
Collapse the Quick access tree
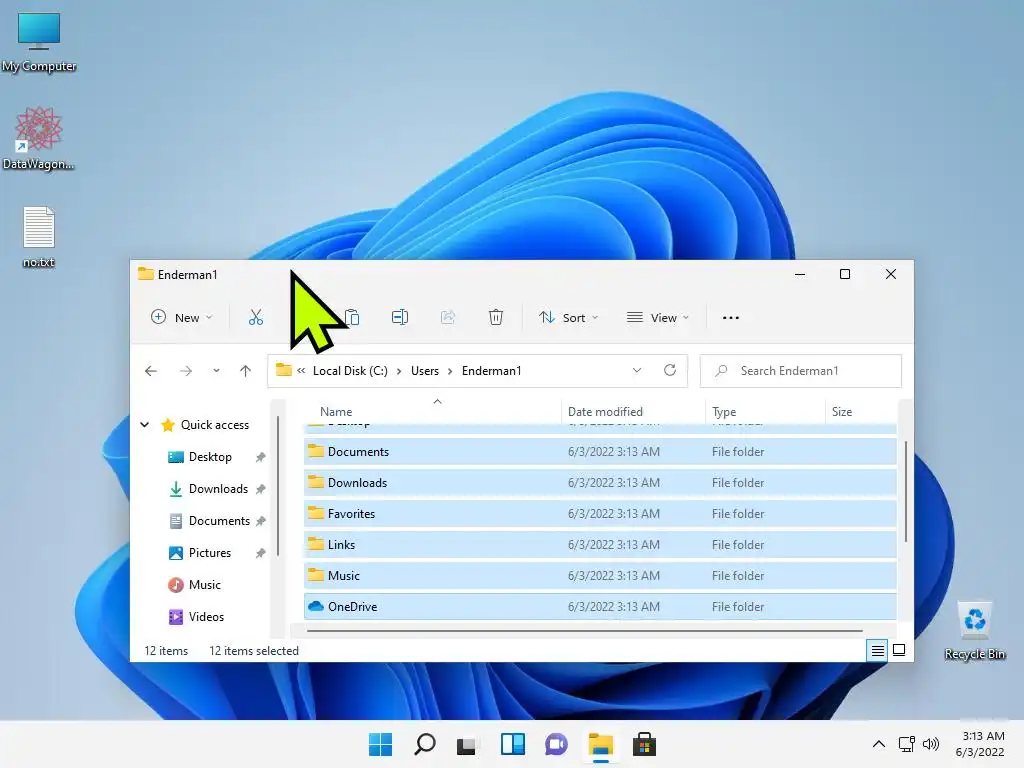(x=145, y=425)
